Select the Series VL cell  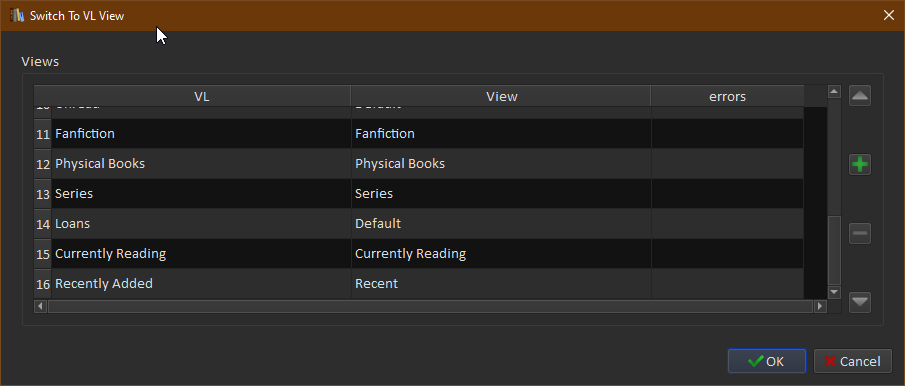tap(201, 194)
